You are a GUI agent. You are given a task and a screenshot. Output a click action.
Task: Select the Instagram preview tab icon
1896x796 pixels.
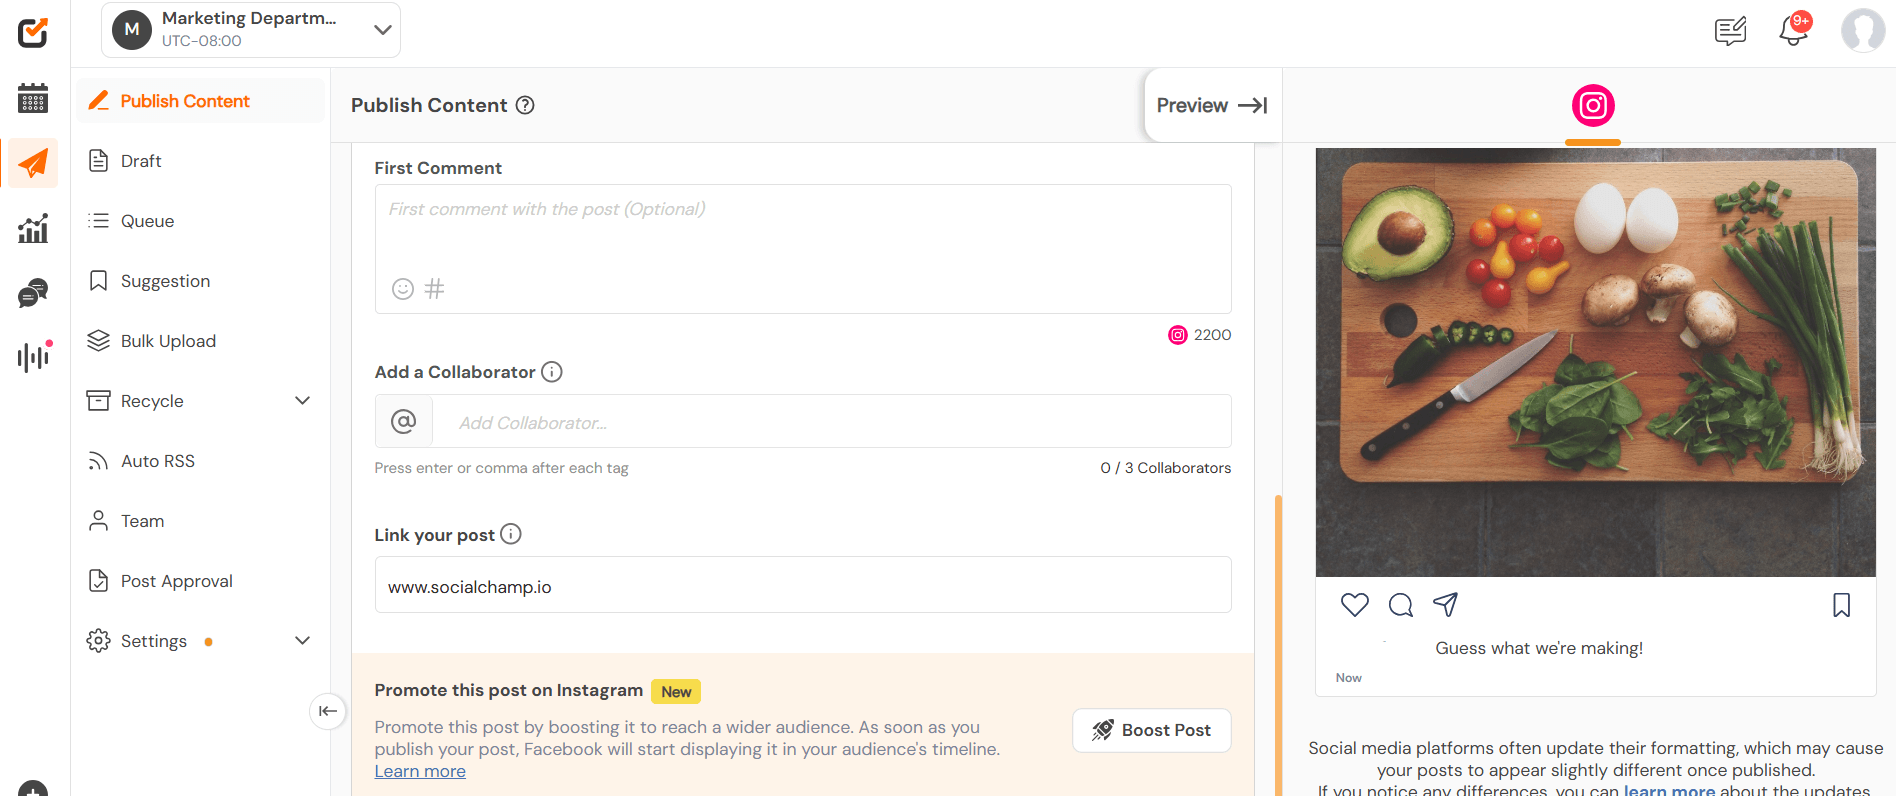coord(1593,105)
